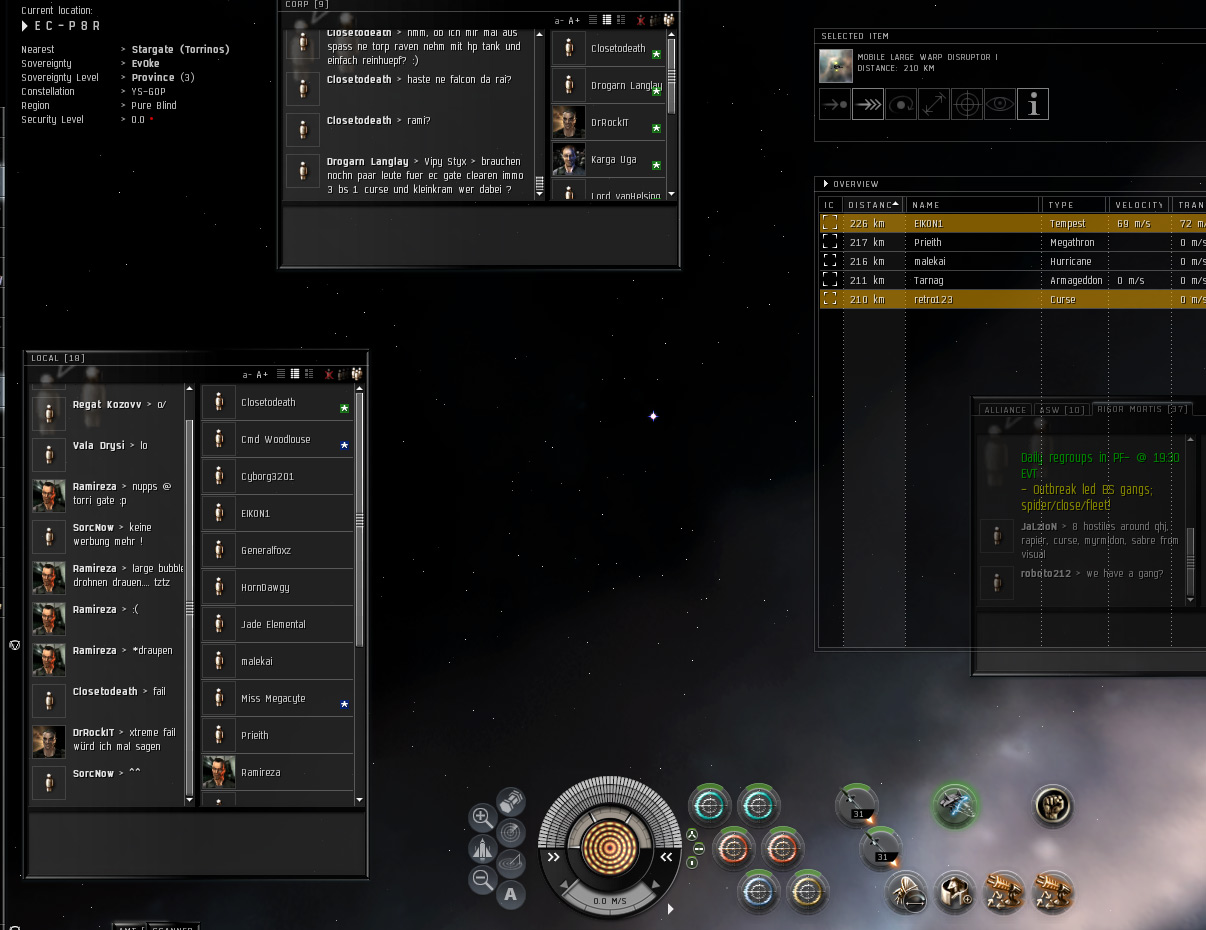Viewport: 1206px width, 930px height.
Task: Click the zoom in magnifier on HUD
Action: tap(482, 817)
